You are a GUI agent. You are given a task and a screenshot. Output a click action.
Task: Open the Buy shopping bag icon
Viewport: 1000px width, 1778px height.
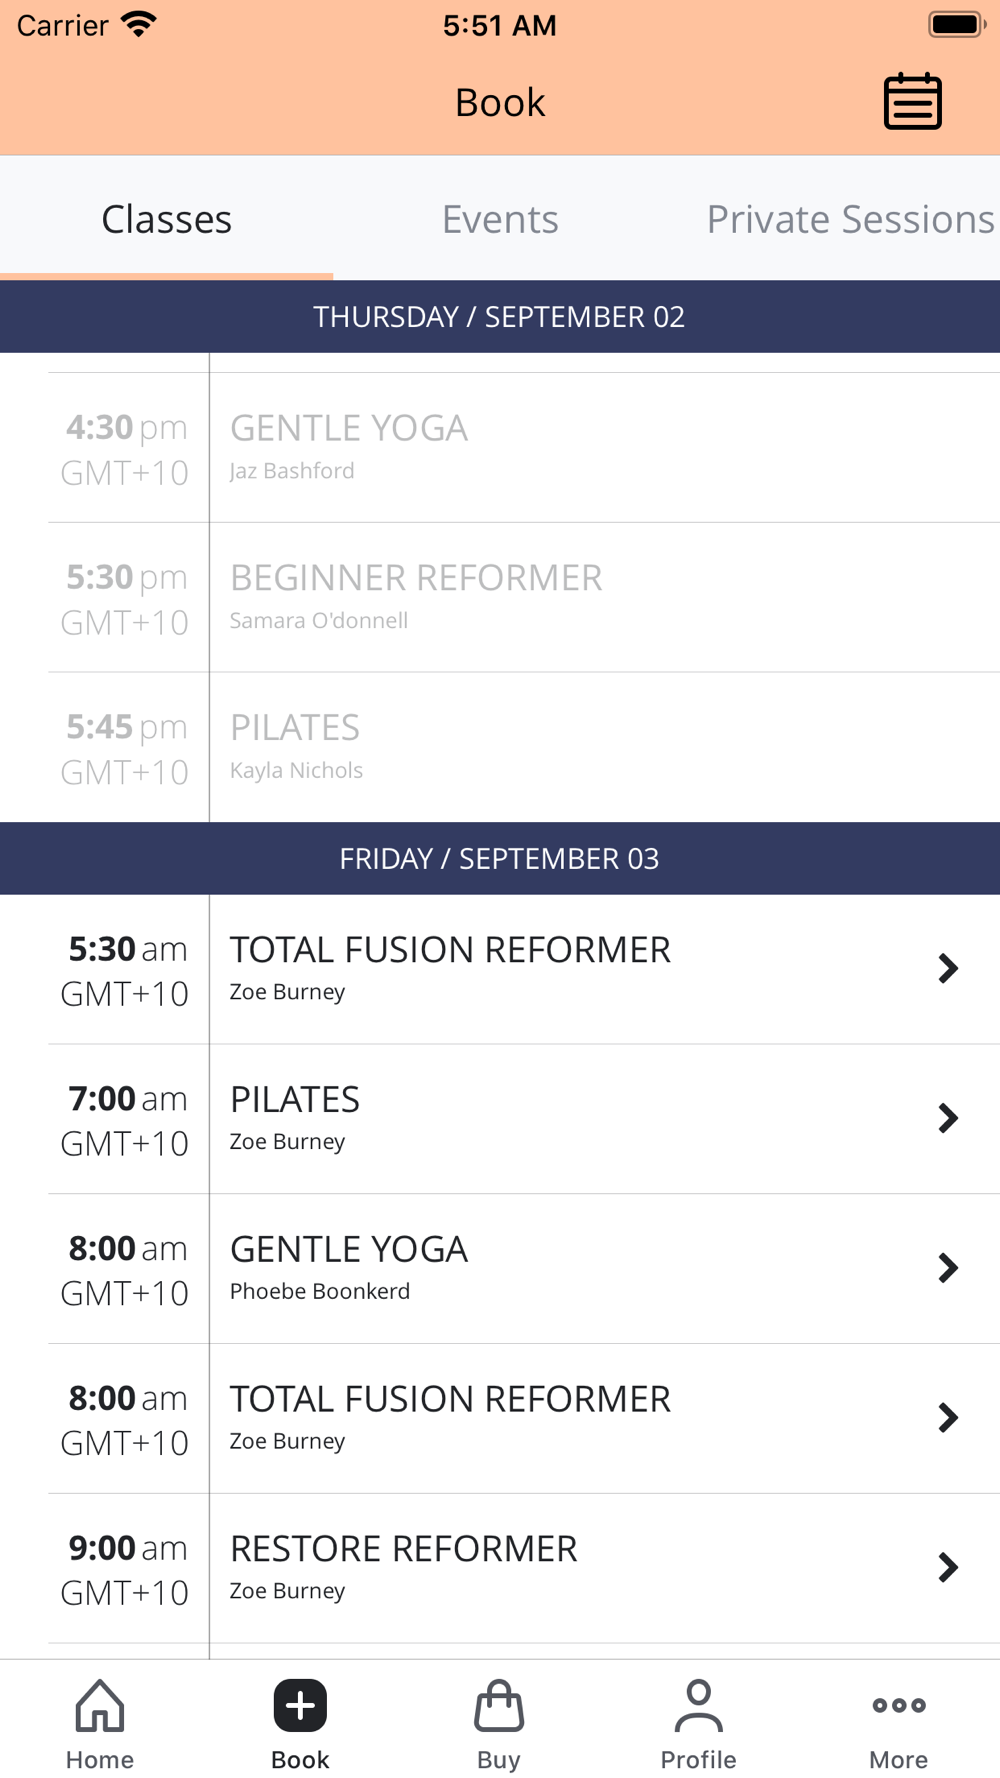click(x=499, y=1705)
